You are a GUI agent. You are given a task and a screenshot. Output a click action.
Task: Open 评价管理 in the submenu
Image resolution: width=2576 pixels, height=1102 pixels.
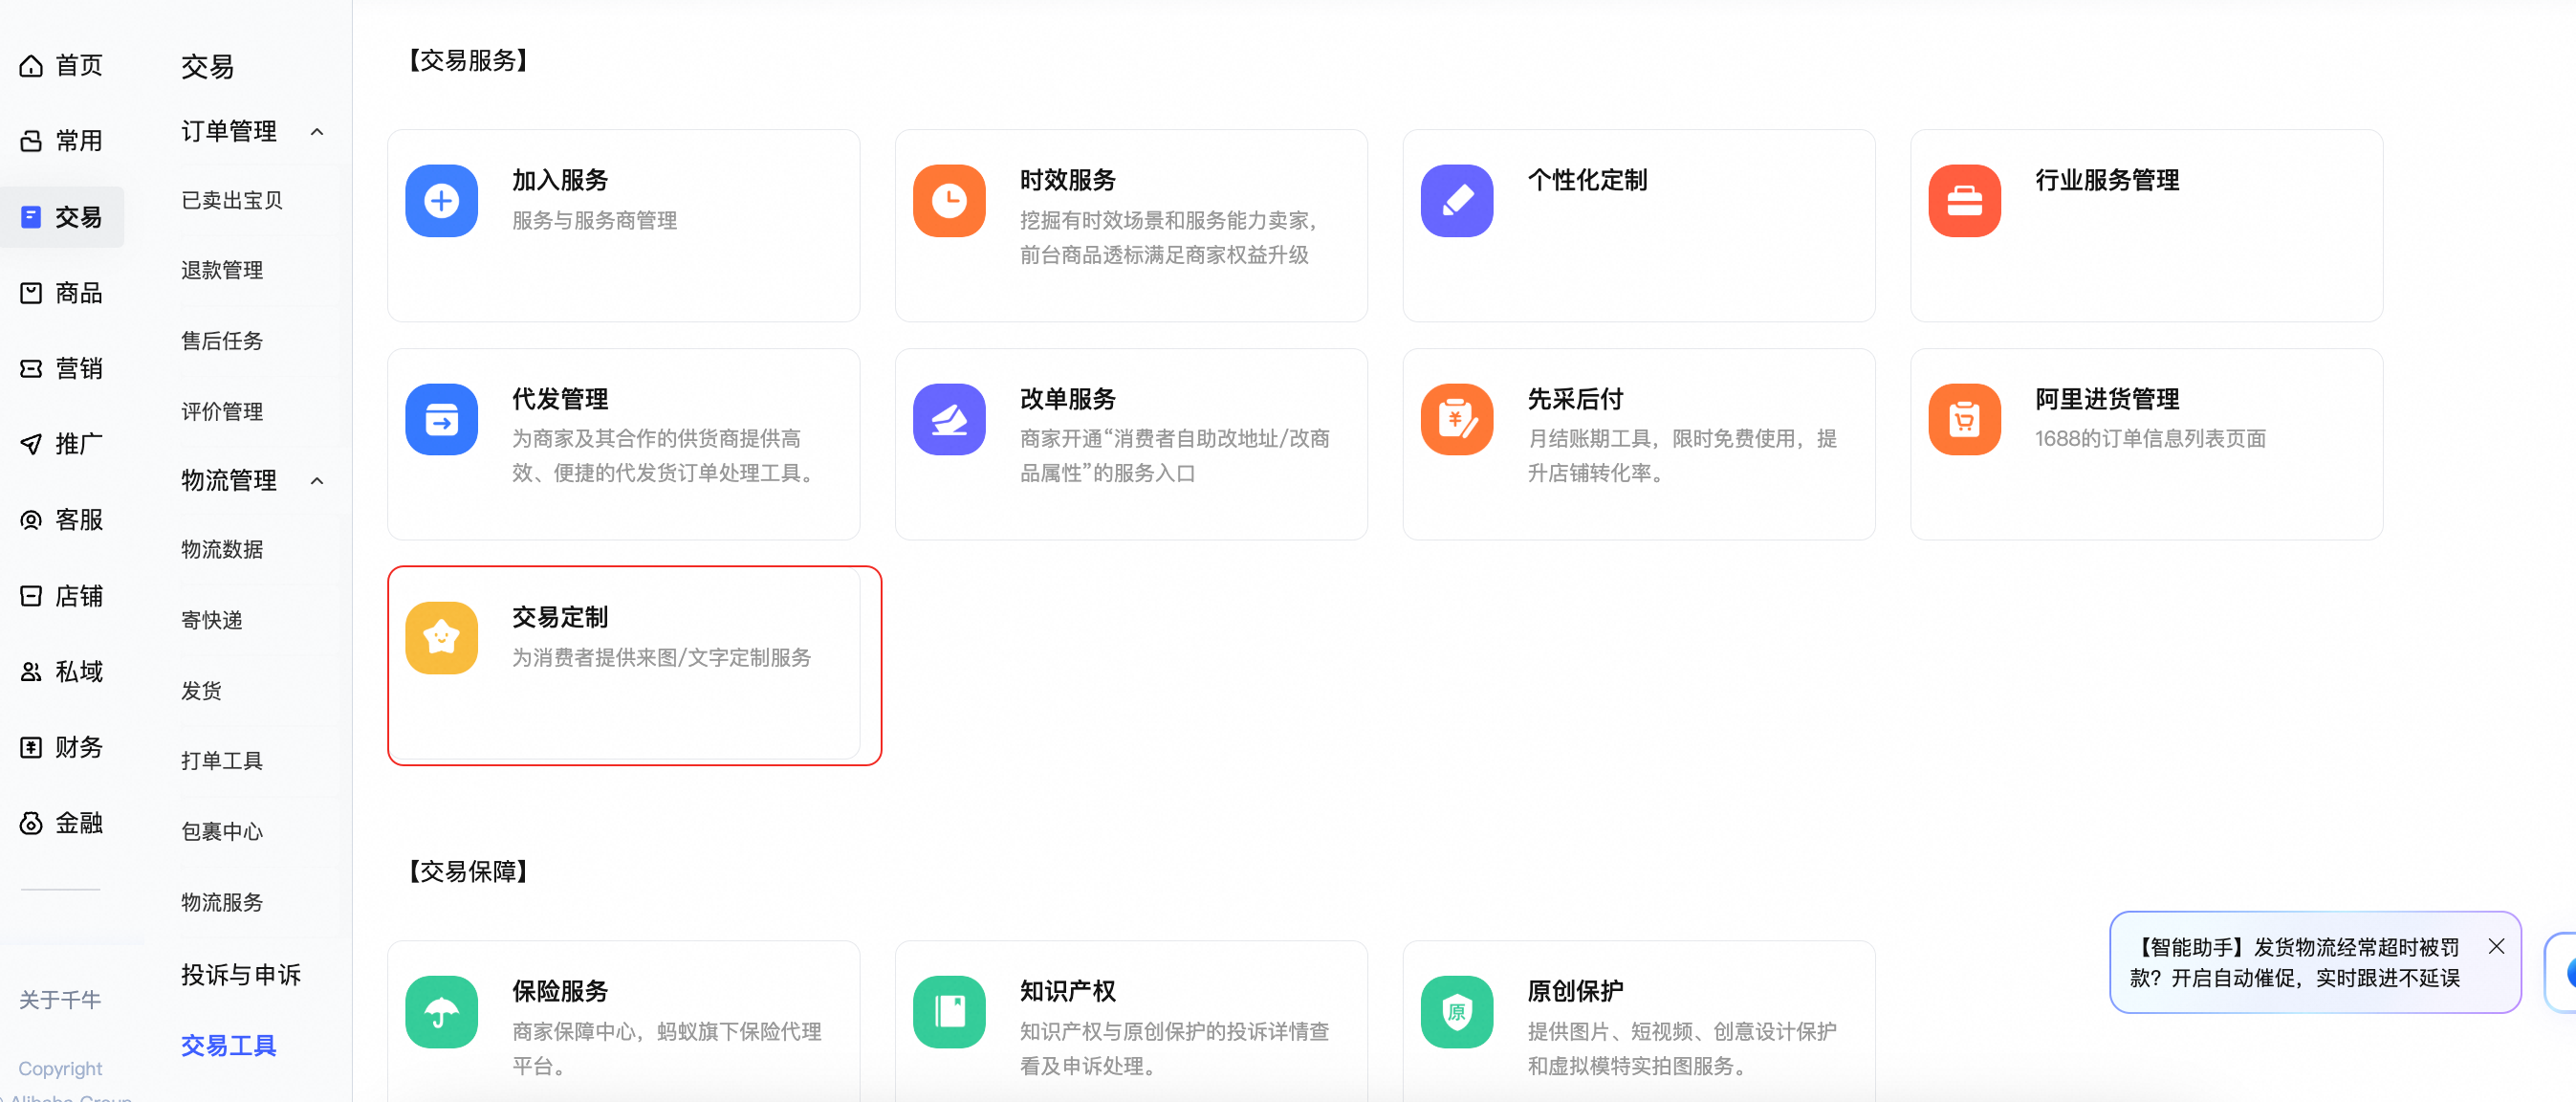(x=222, y=412)
